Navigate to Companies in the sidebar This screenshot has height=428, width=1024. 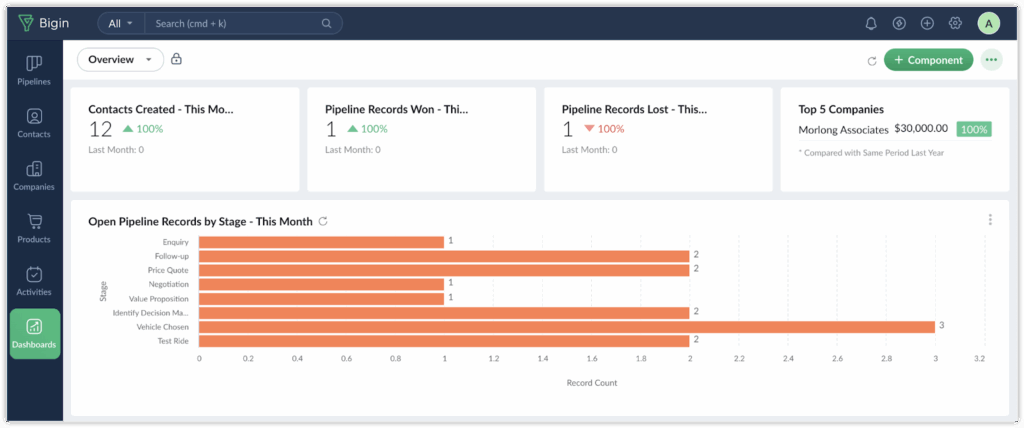click(x=34, y=176)
